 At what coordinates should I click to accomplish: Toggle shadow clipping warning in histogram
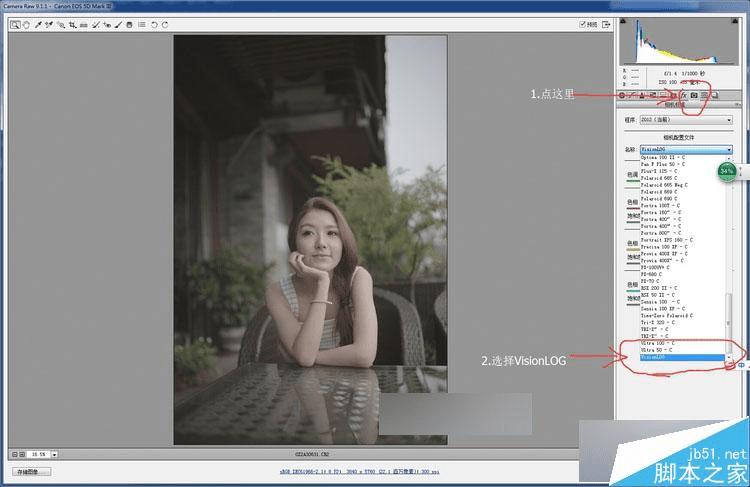click(x=623, y=21)
